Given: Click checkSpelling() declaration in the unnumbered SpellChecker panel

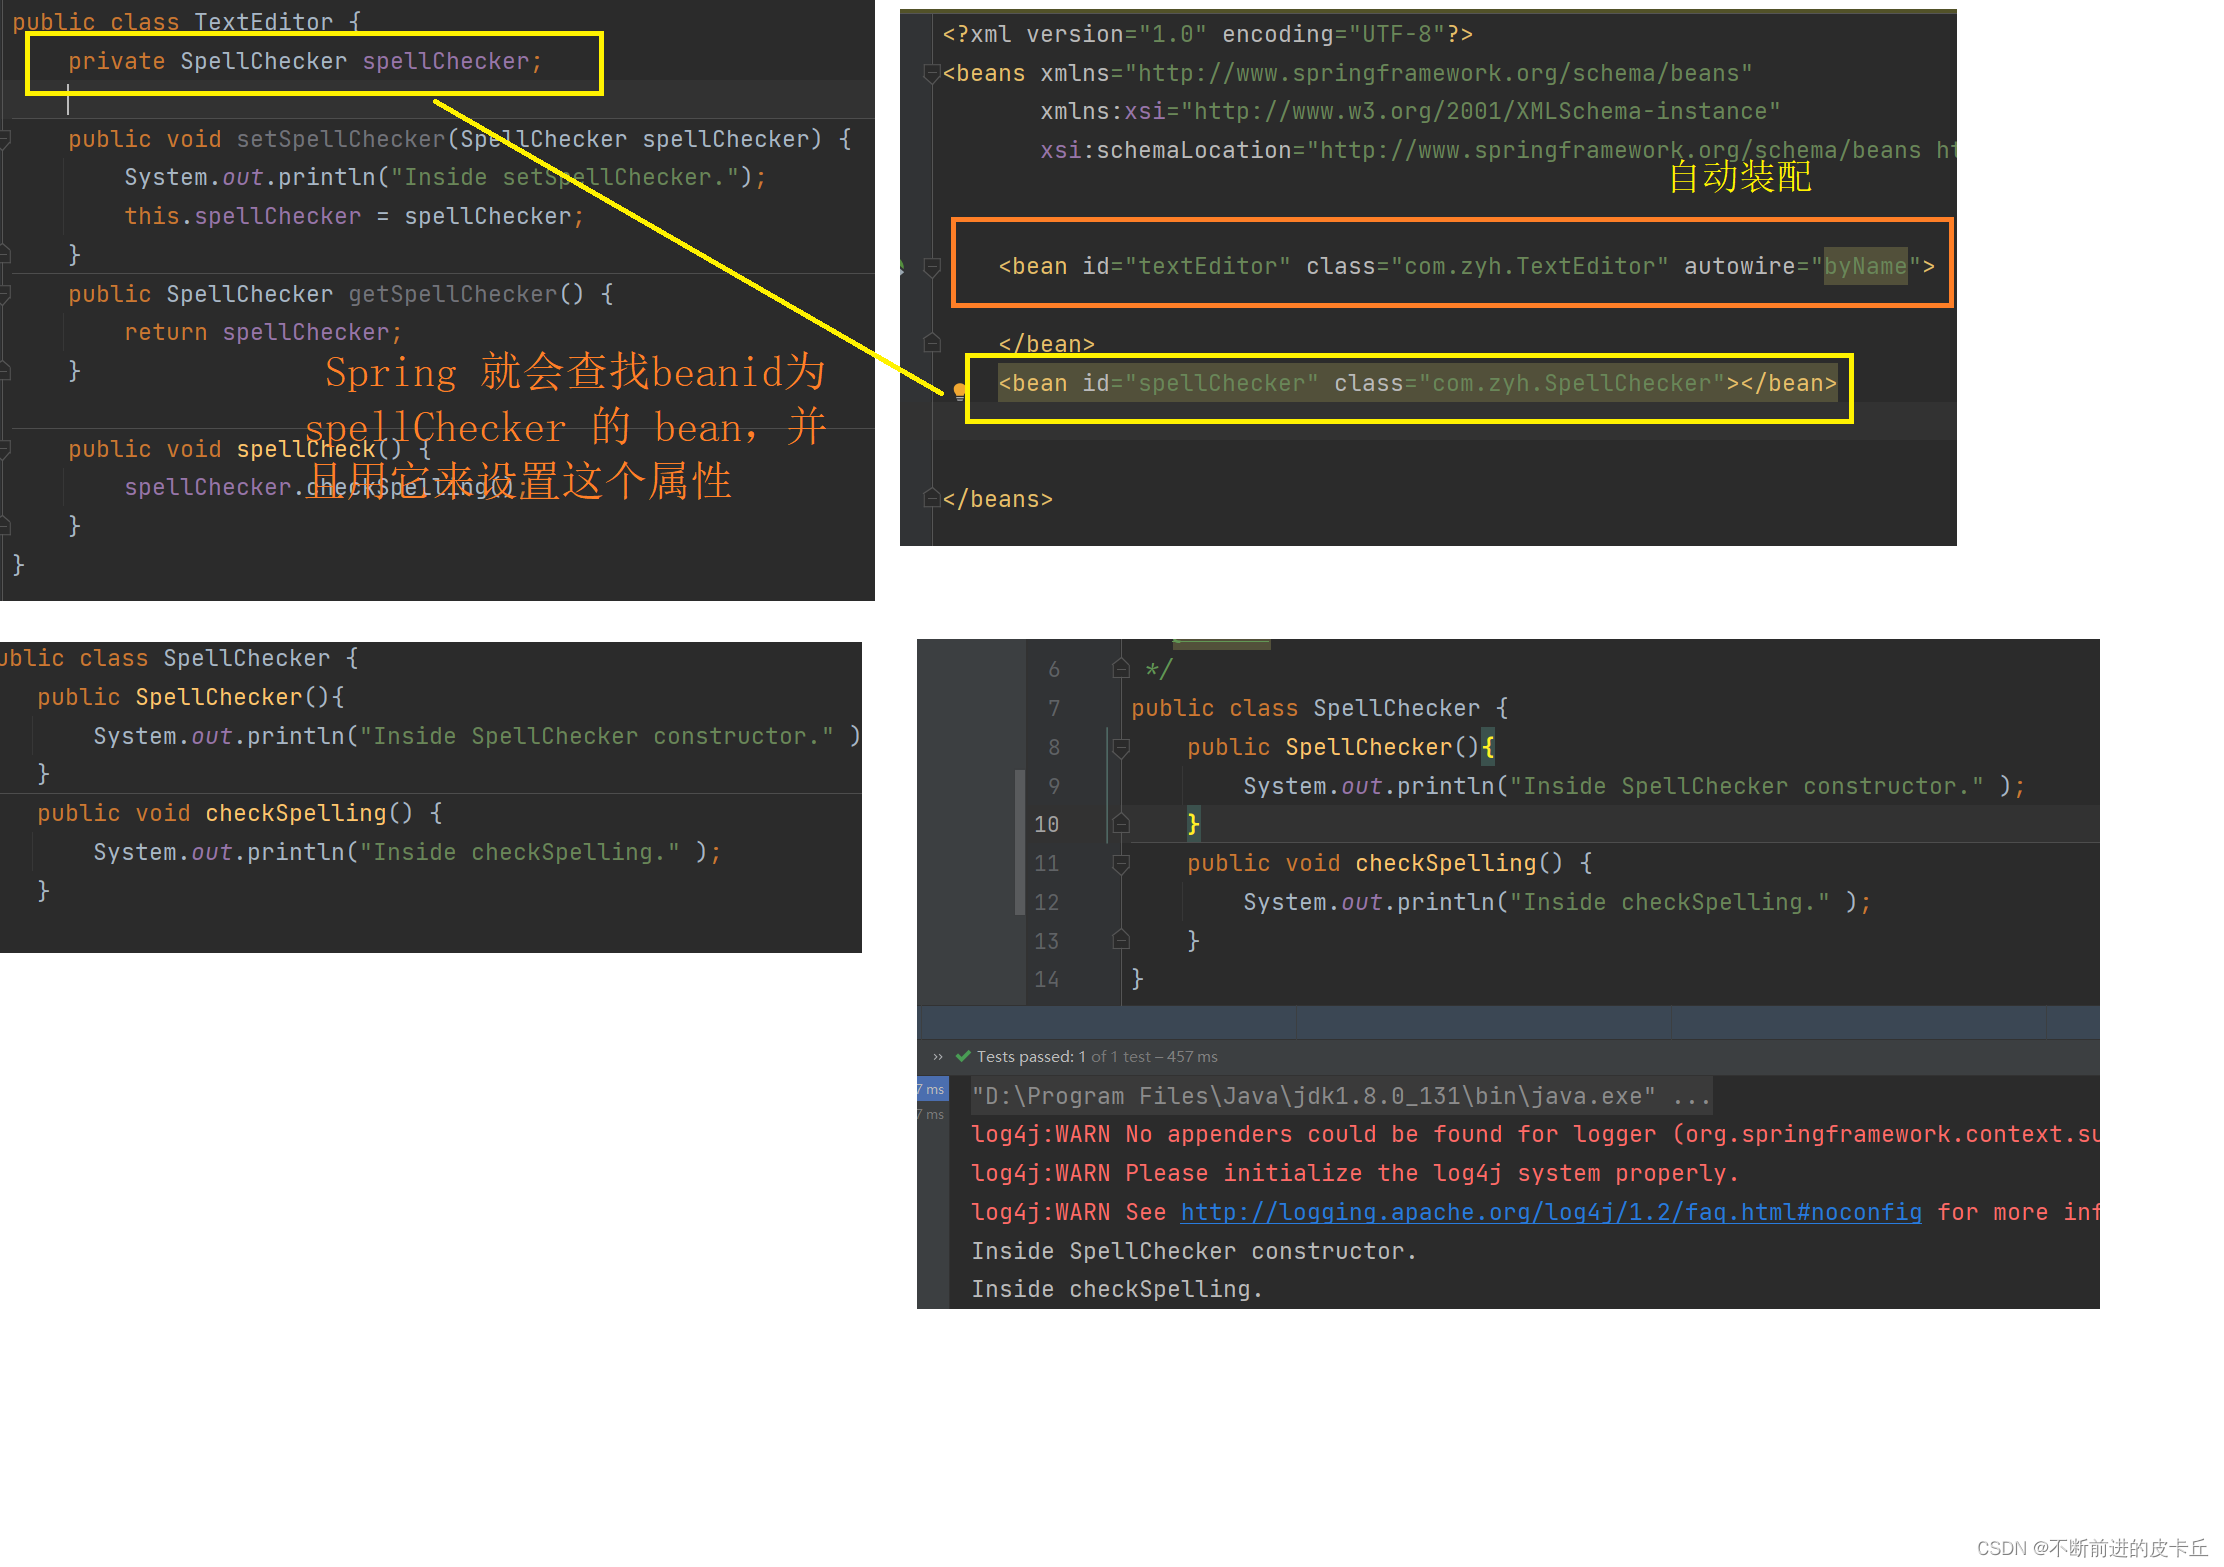Looking at the screenshot, I should tap(239, 813).
